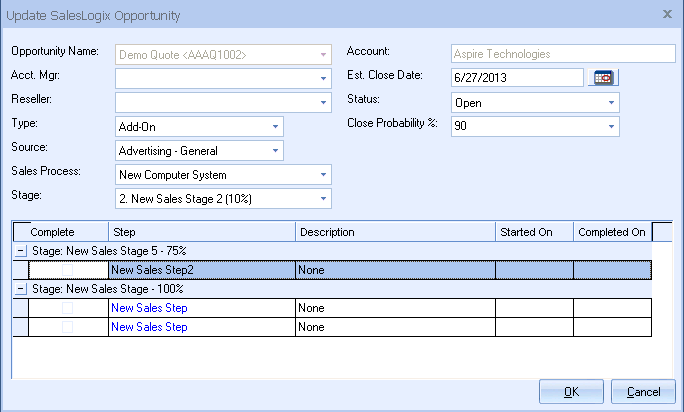Open the Sales Process dropdown

point(323,175)
